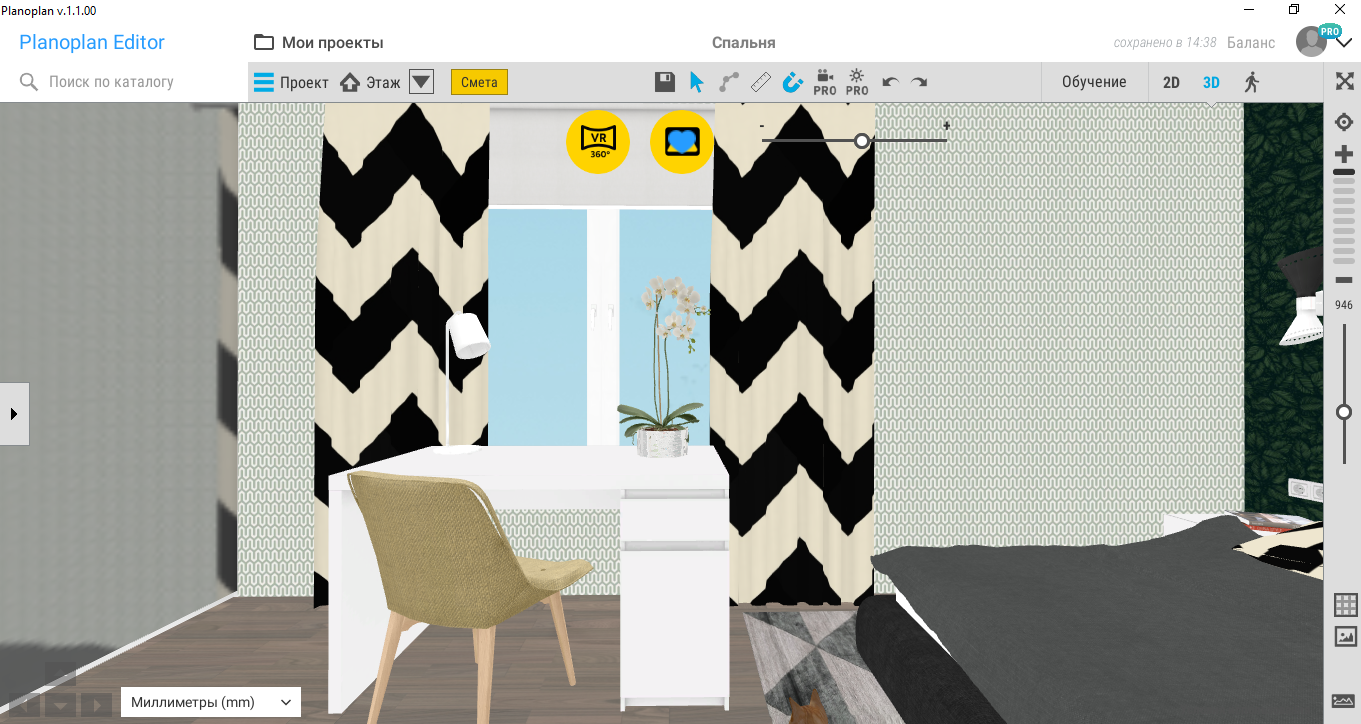Click the сохранено в 14:38 status
1361x724 pixels.
[1165, 43]
